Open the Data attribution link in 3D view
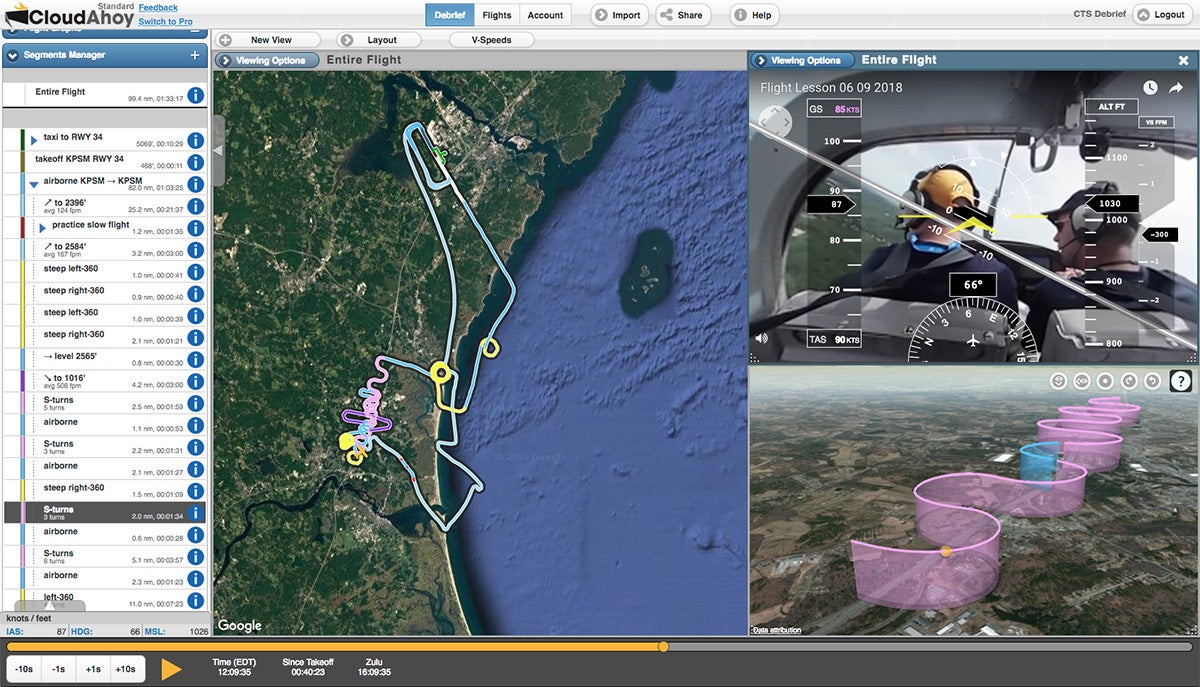The image size is (1200, 687). (x=776, y=630)
